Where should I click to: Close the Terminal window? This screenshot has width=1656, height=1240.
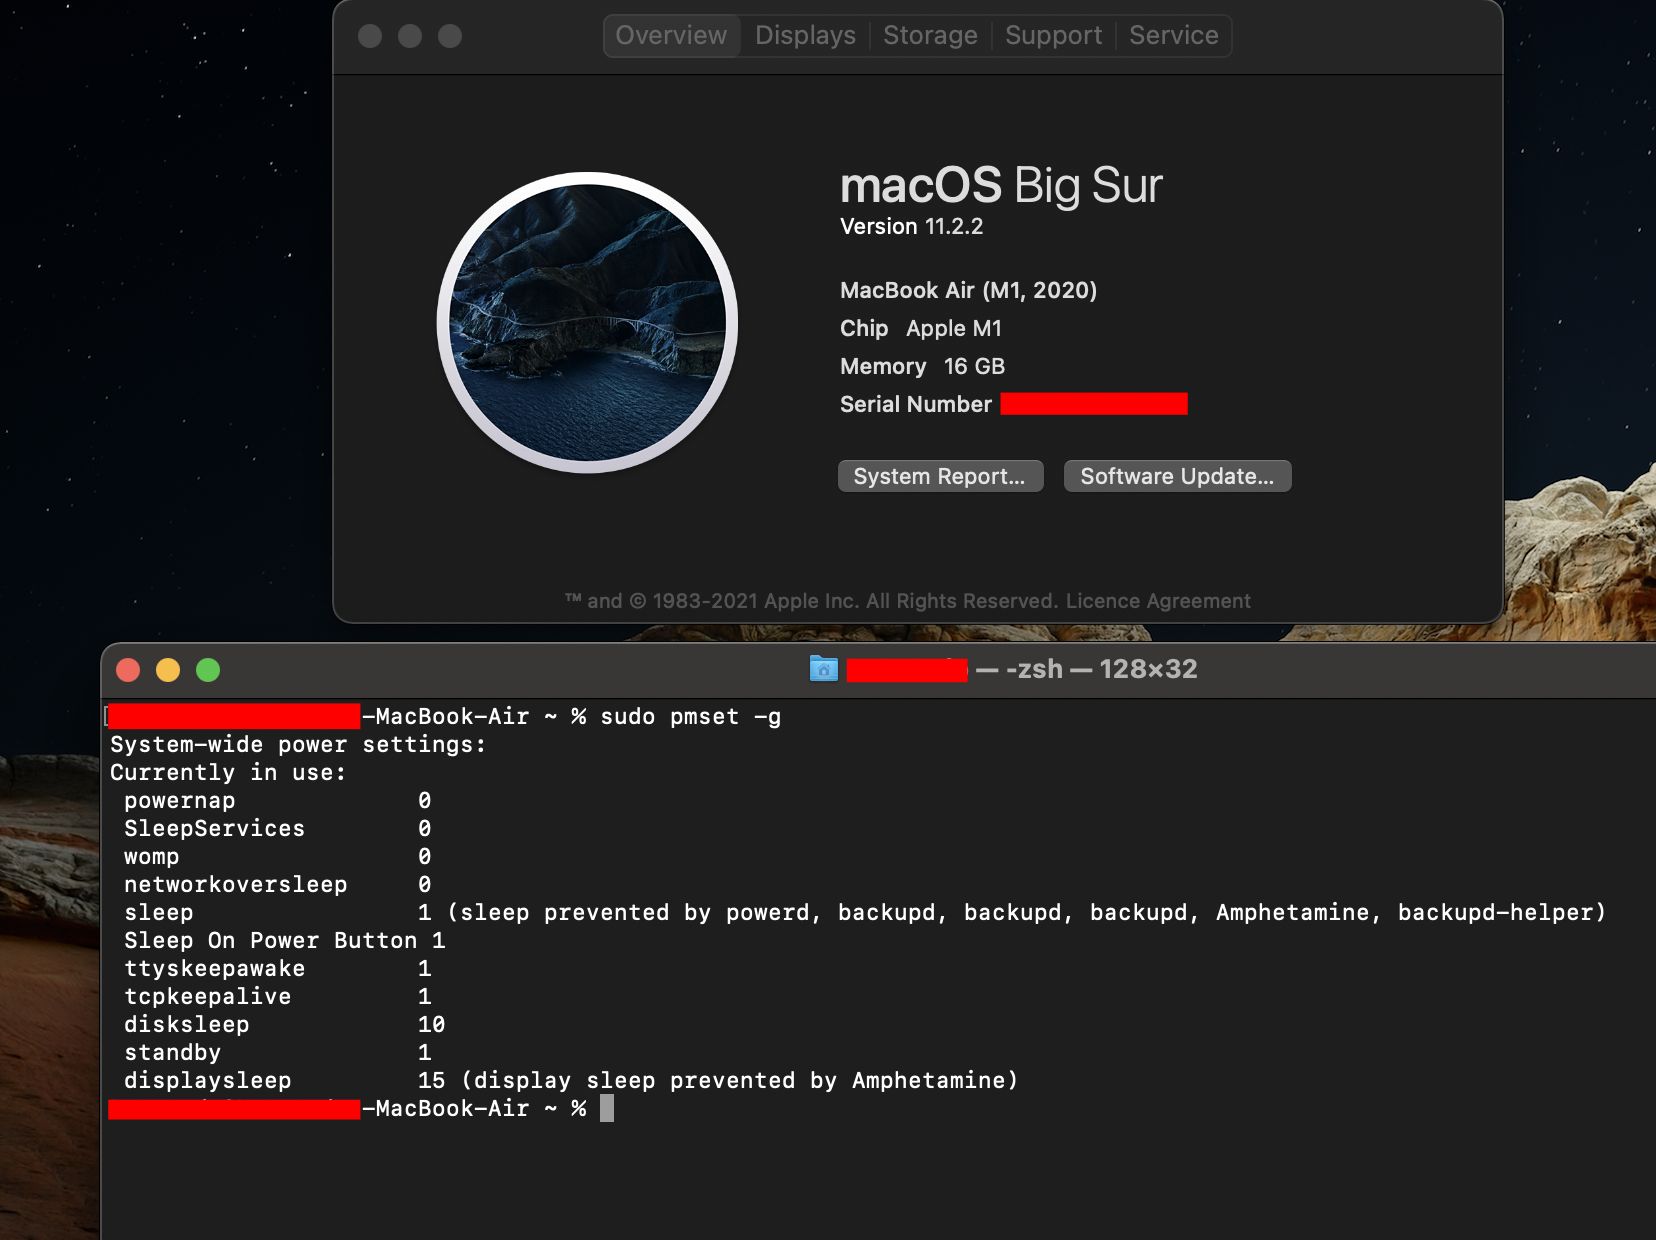(x=128, y=670)
